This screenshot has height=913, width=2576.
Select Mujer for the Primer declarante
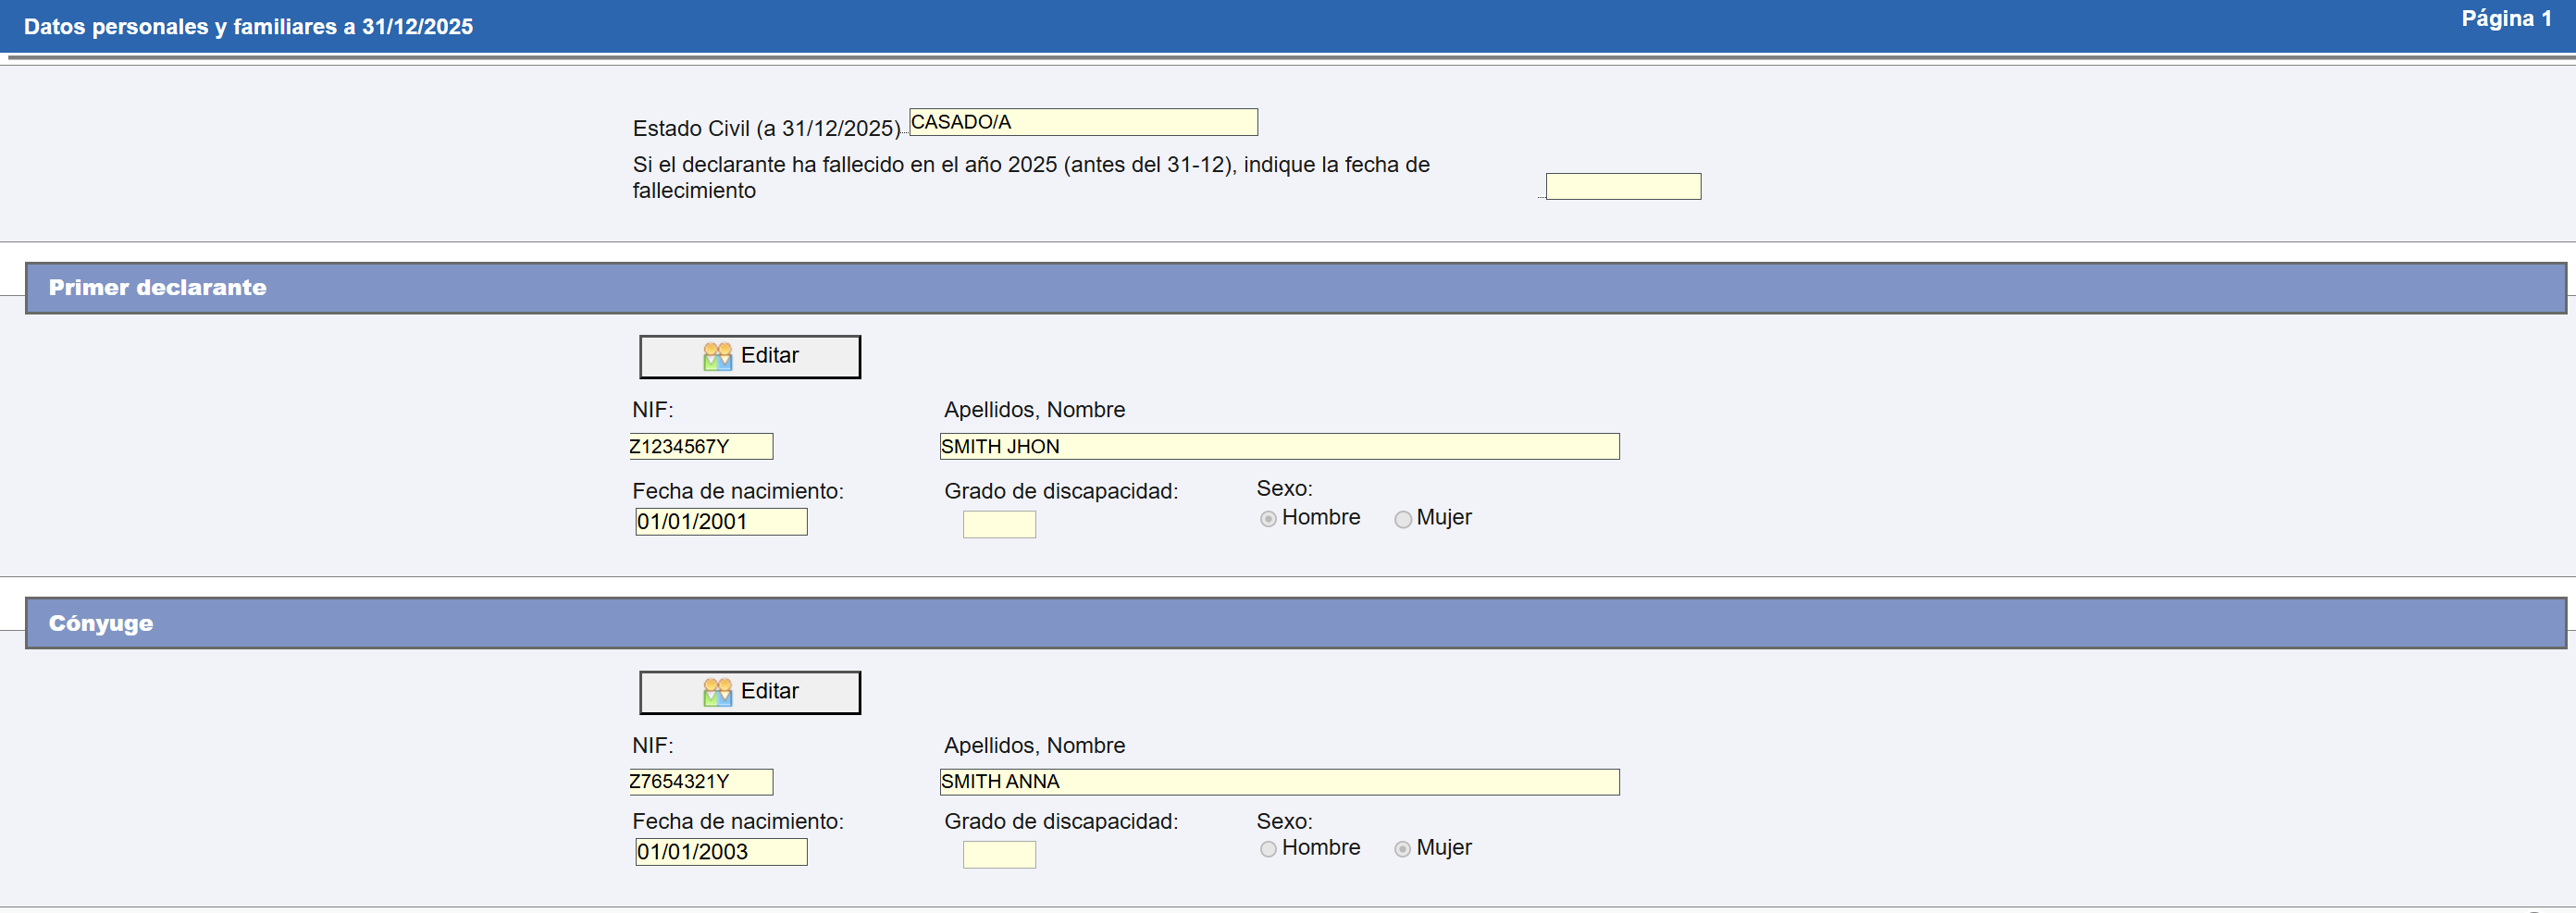tap(1403, 519)
